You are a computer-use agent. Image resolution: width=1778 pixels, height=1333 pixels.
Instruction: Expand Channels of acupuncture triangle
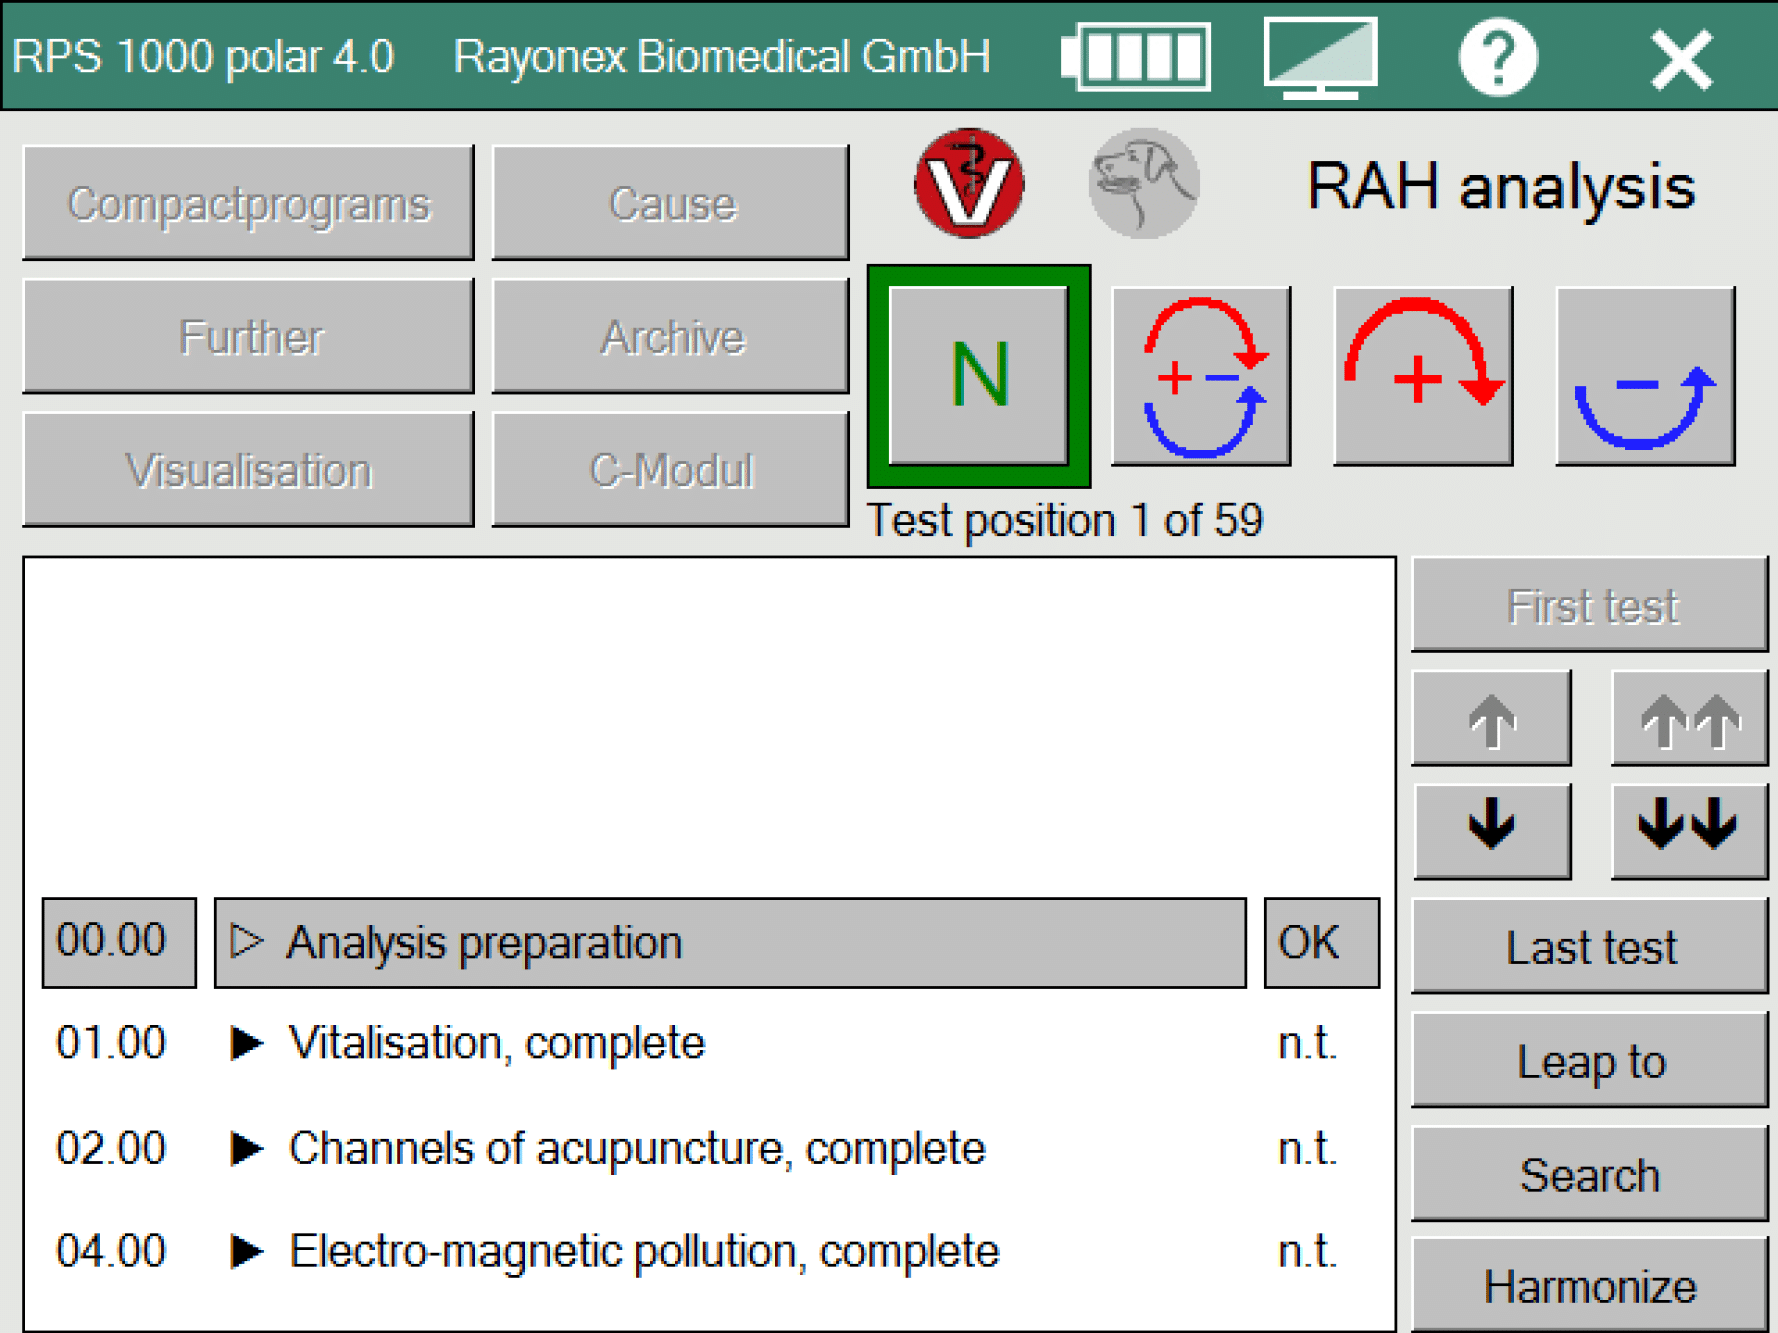[x=246, y=1148]
